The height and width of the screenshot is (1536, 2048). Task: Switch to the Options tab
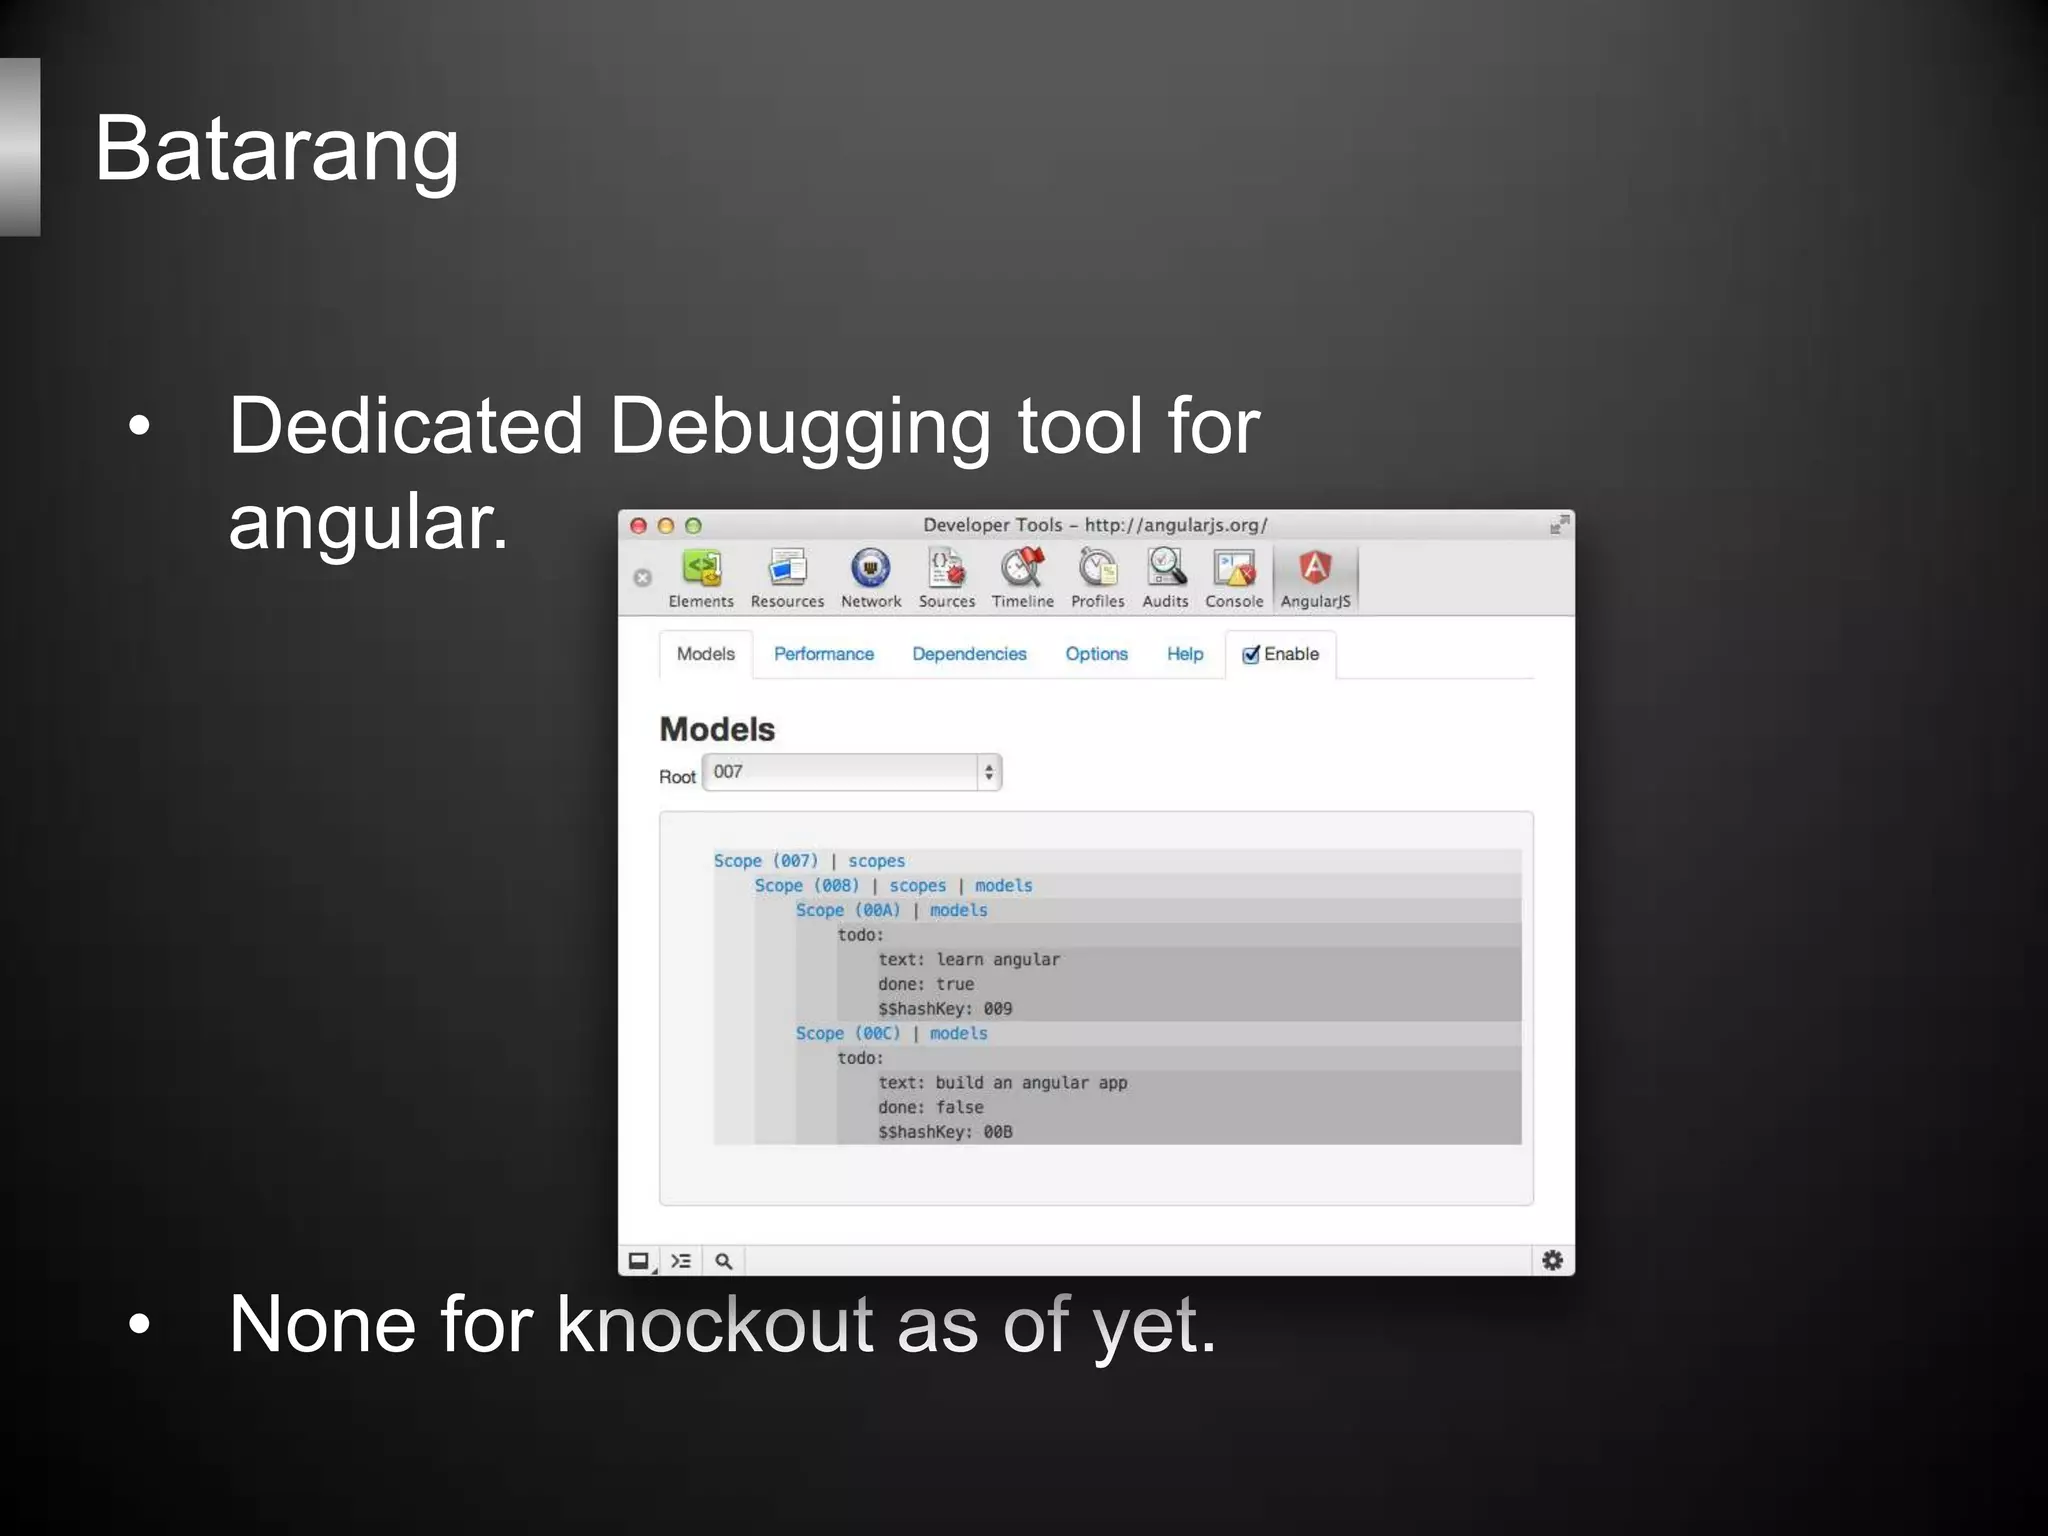(x=1096, y=654)
